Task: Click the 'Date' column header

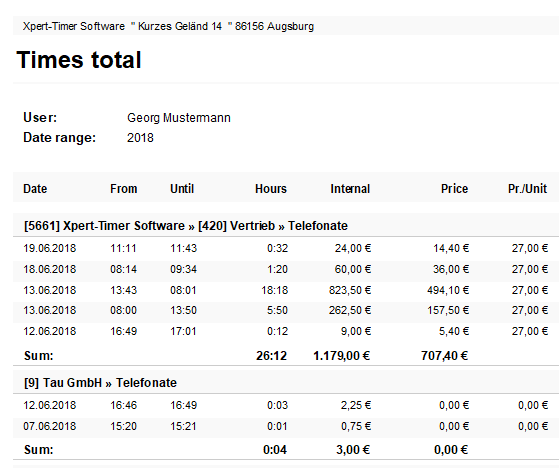Action: 35,189
